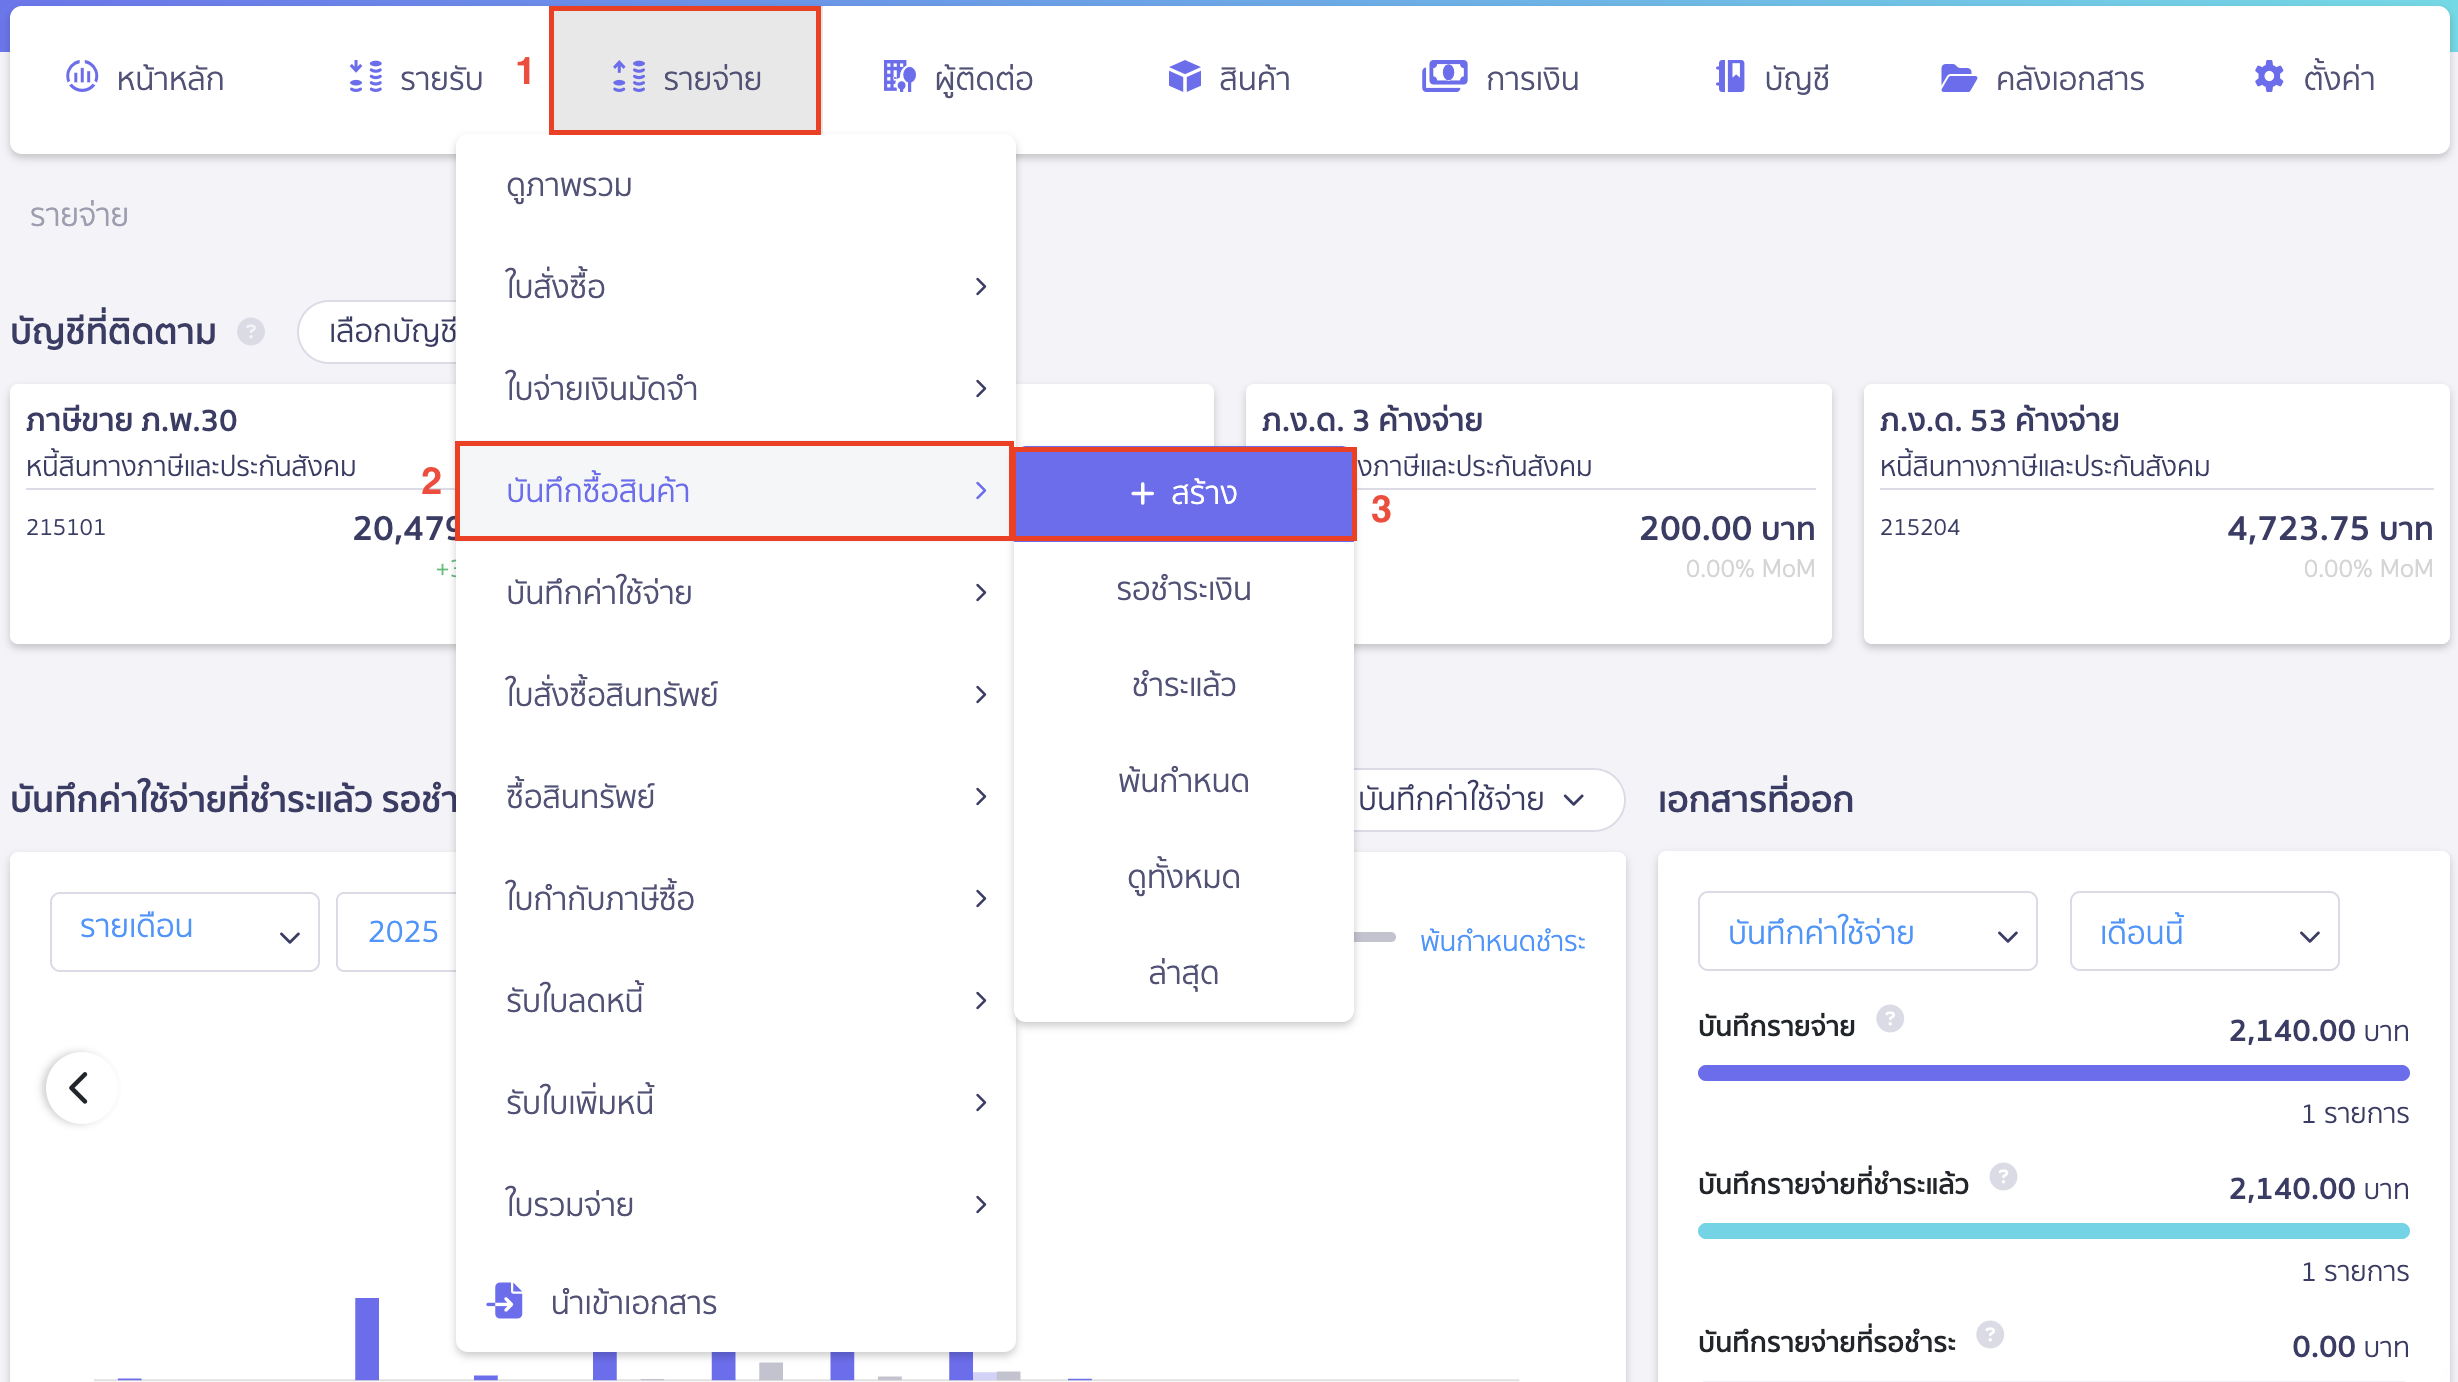
Task: Click help icon next to บัญชีที่ติดตาม
Action: 251,331
